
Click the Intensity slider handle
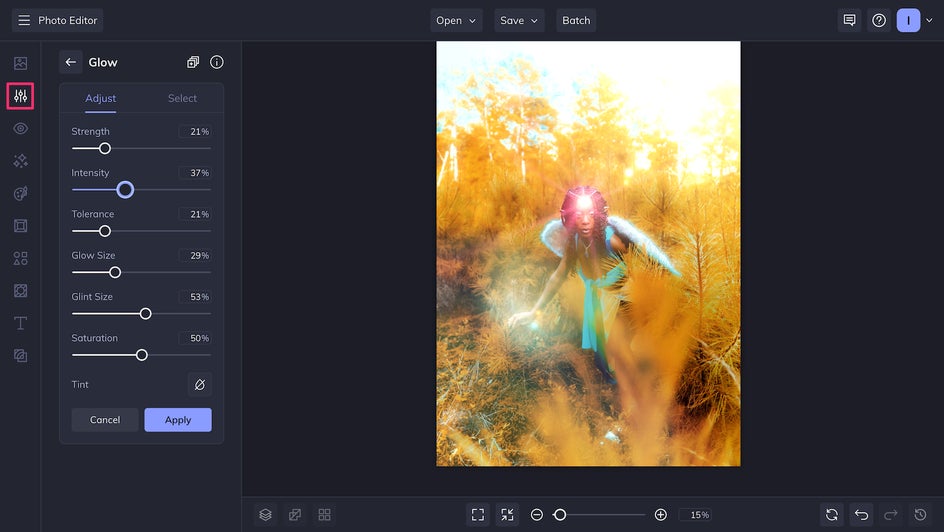(x=125, y=190)
